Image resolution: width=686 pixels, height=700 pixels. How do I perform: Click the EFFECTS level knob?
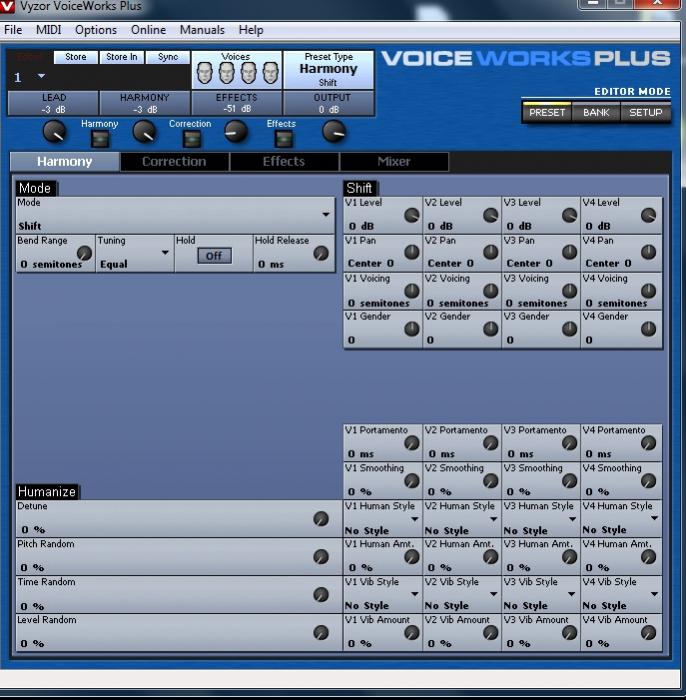(236, 132)
